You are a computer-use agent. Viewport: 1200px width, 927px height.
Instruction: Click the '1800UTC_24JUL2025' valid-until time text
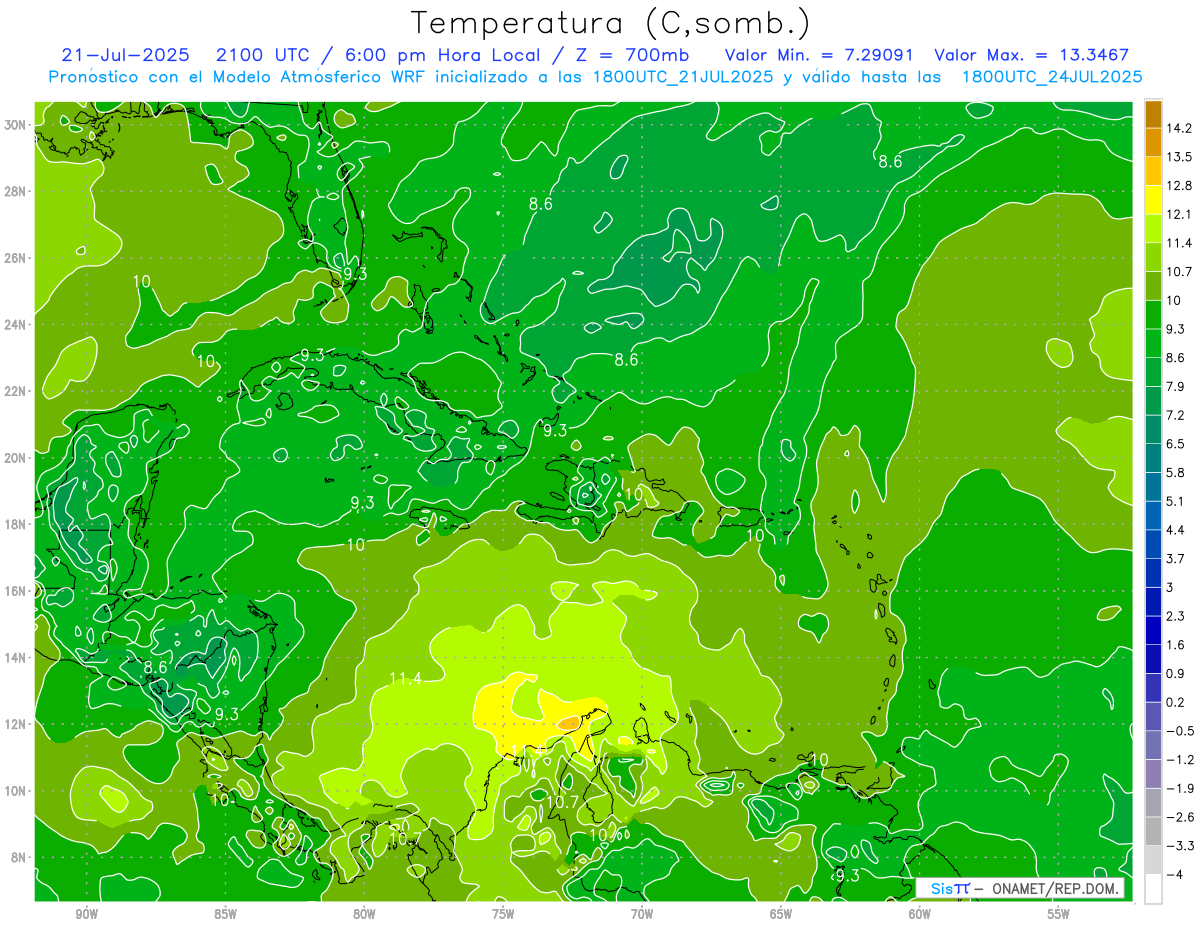[1051, 77]
